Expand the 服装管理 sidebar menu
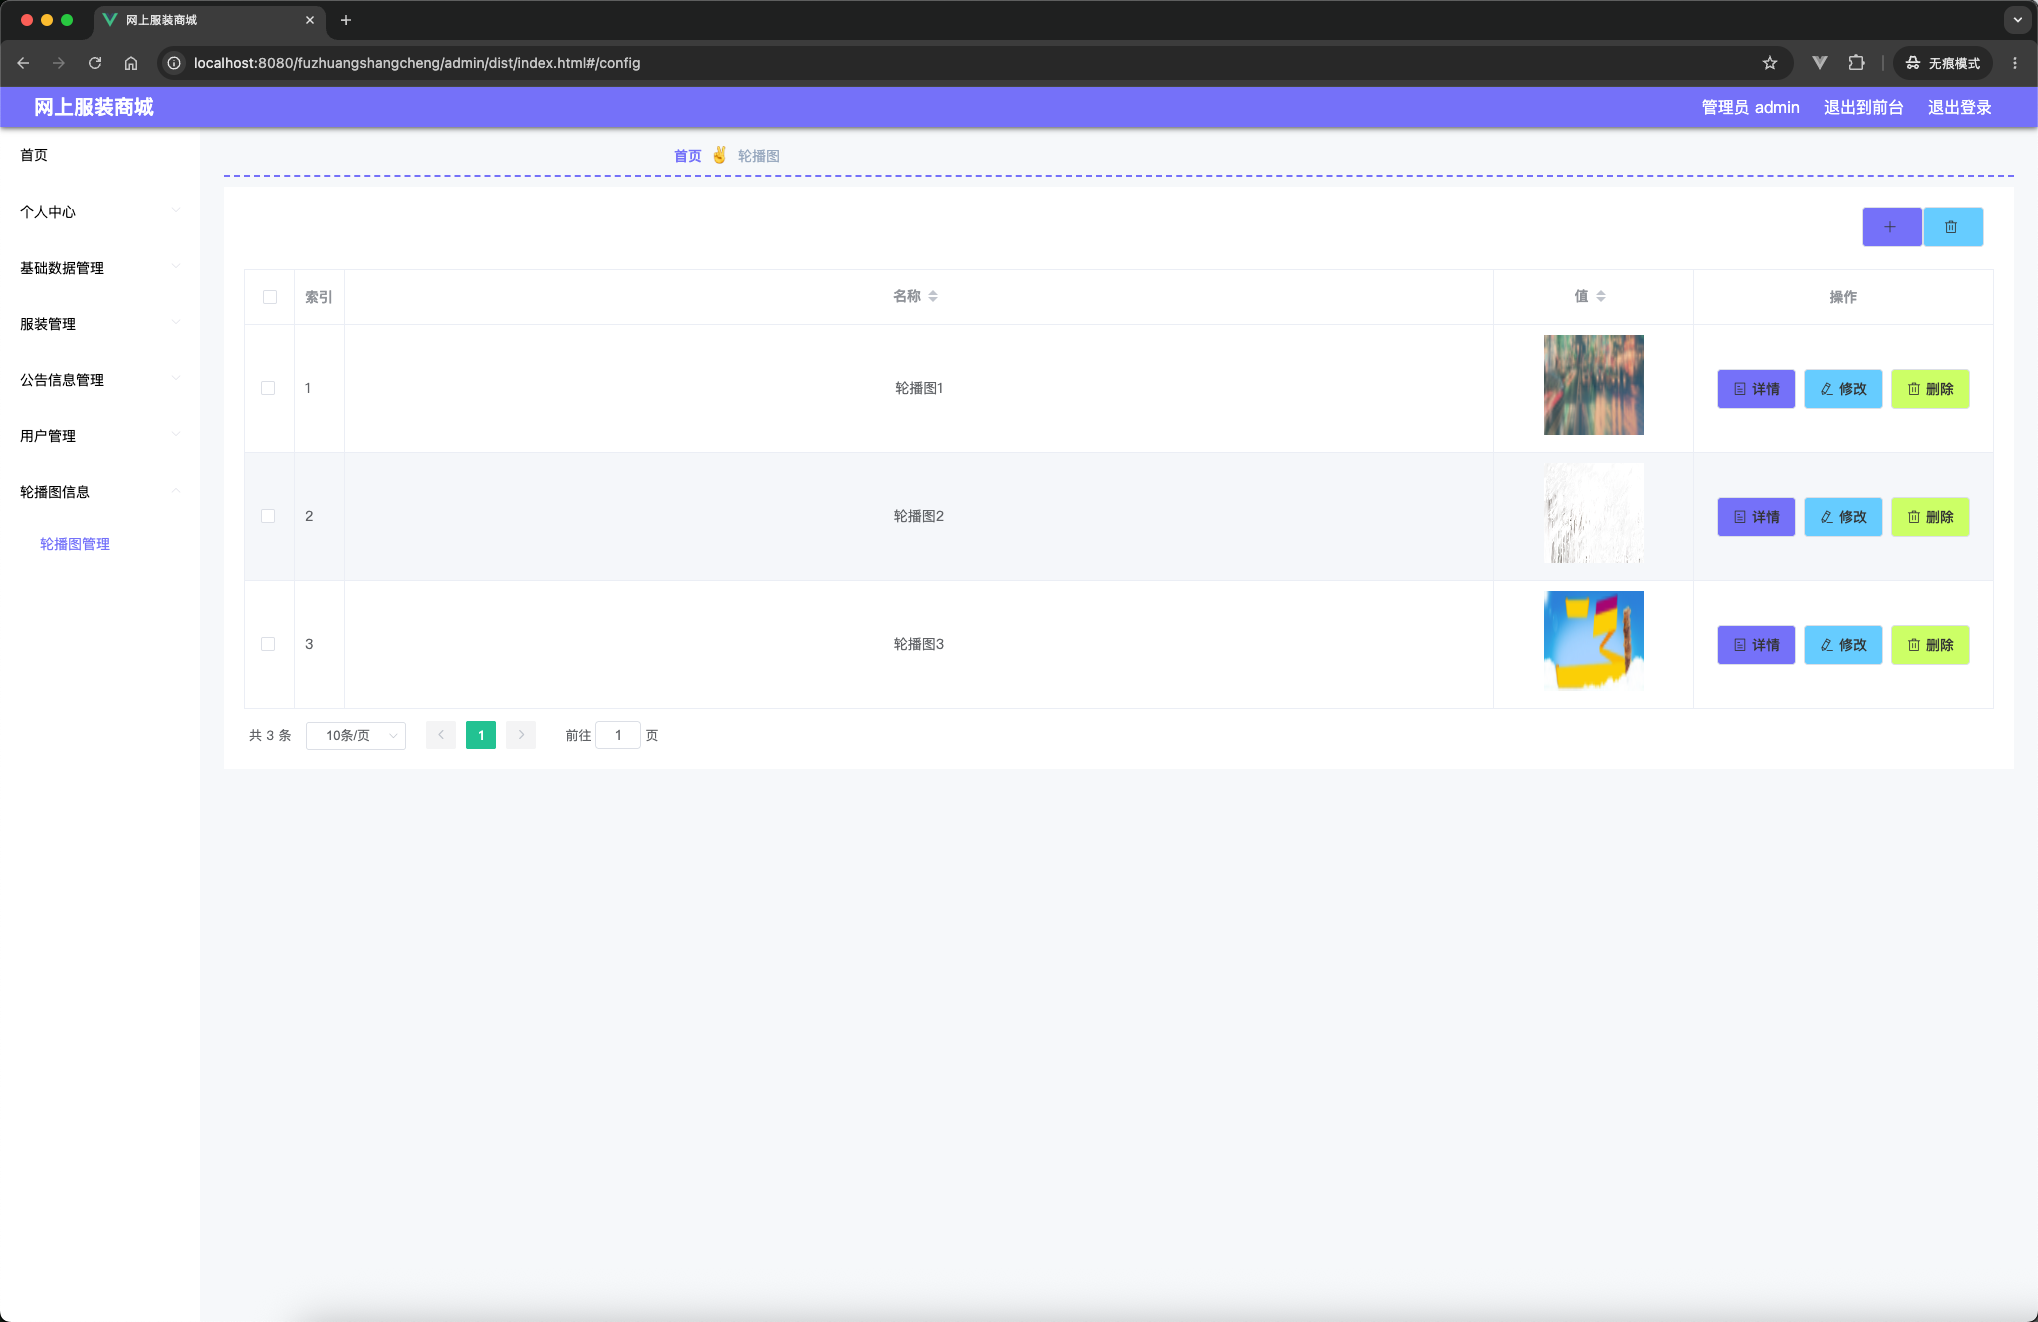 [100, 323]
